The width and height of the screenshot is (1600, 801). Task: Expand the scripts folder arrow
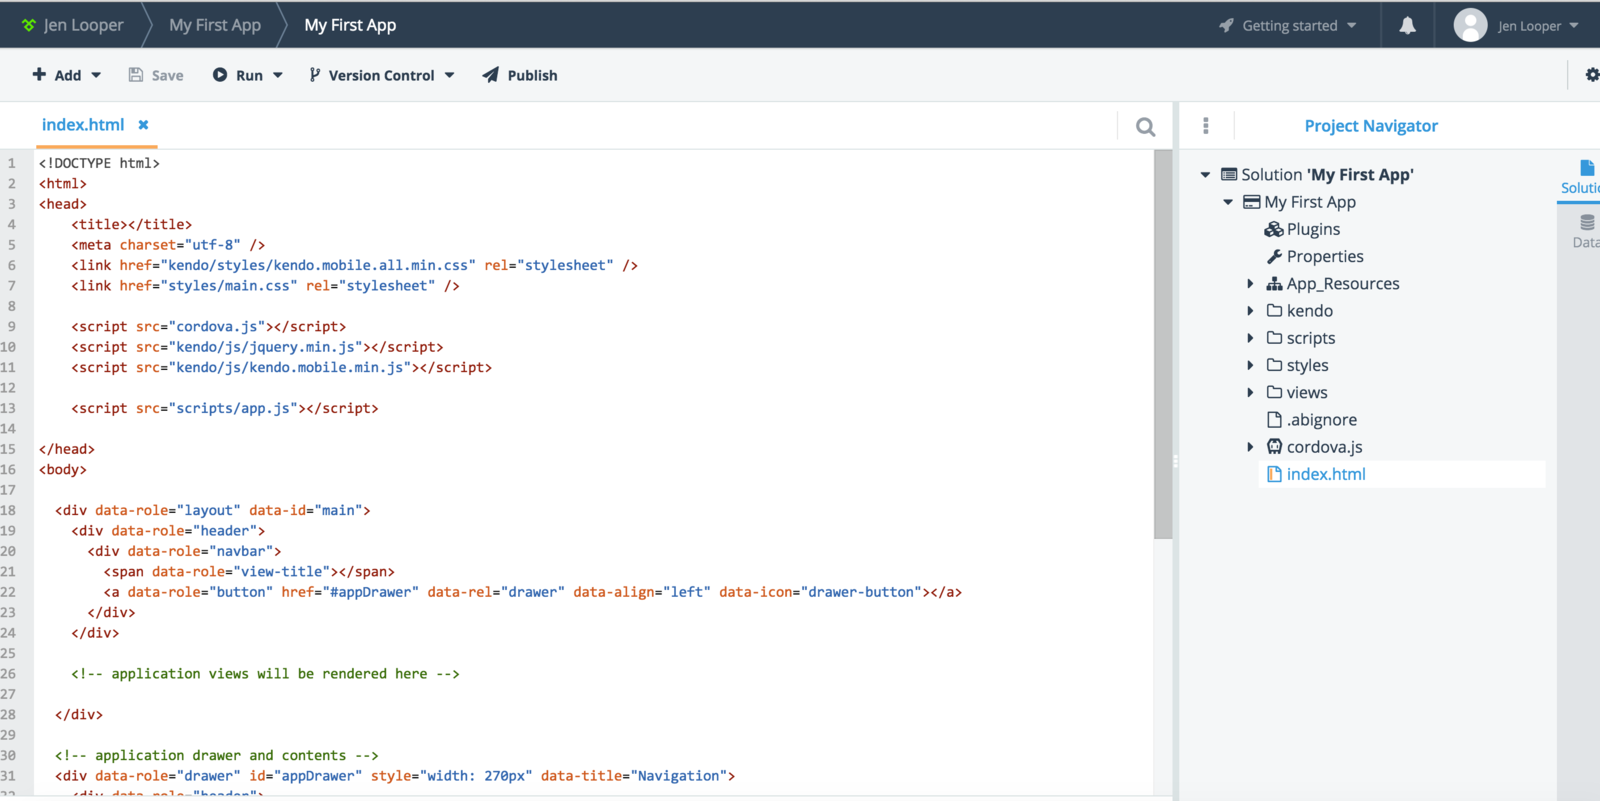(x=1250, y=338)
